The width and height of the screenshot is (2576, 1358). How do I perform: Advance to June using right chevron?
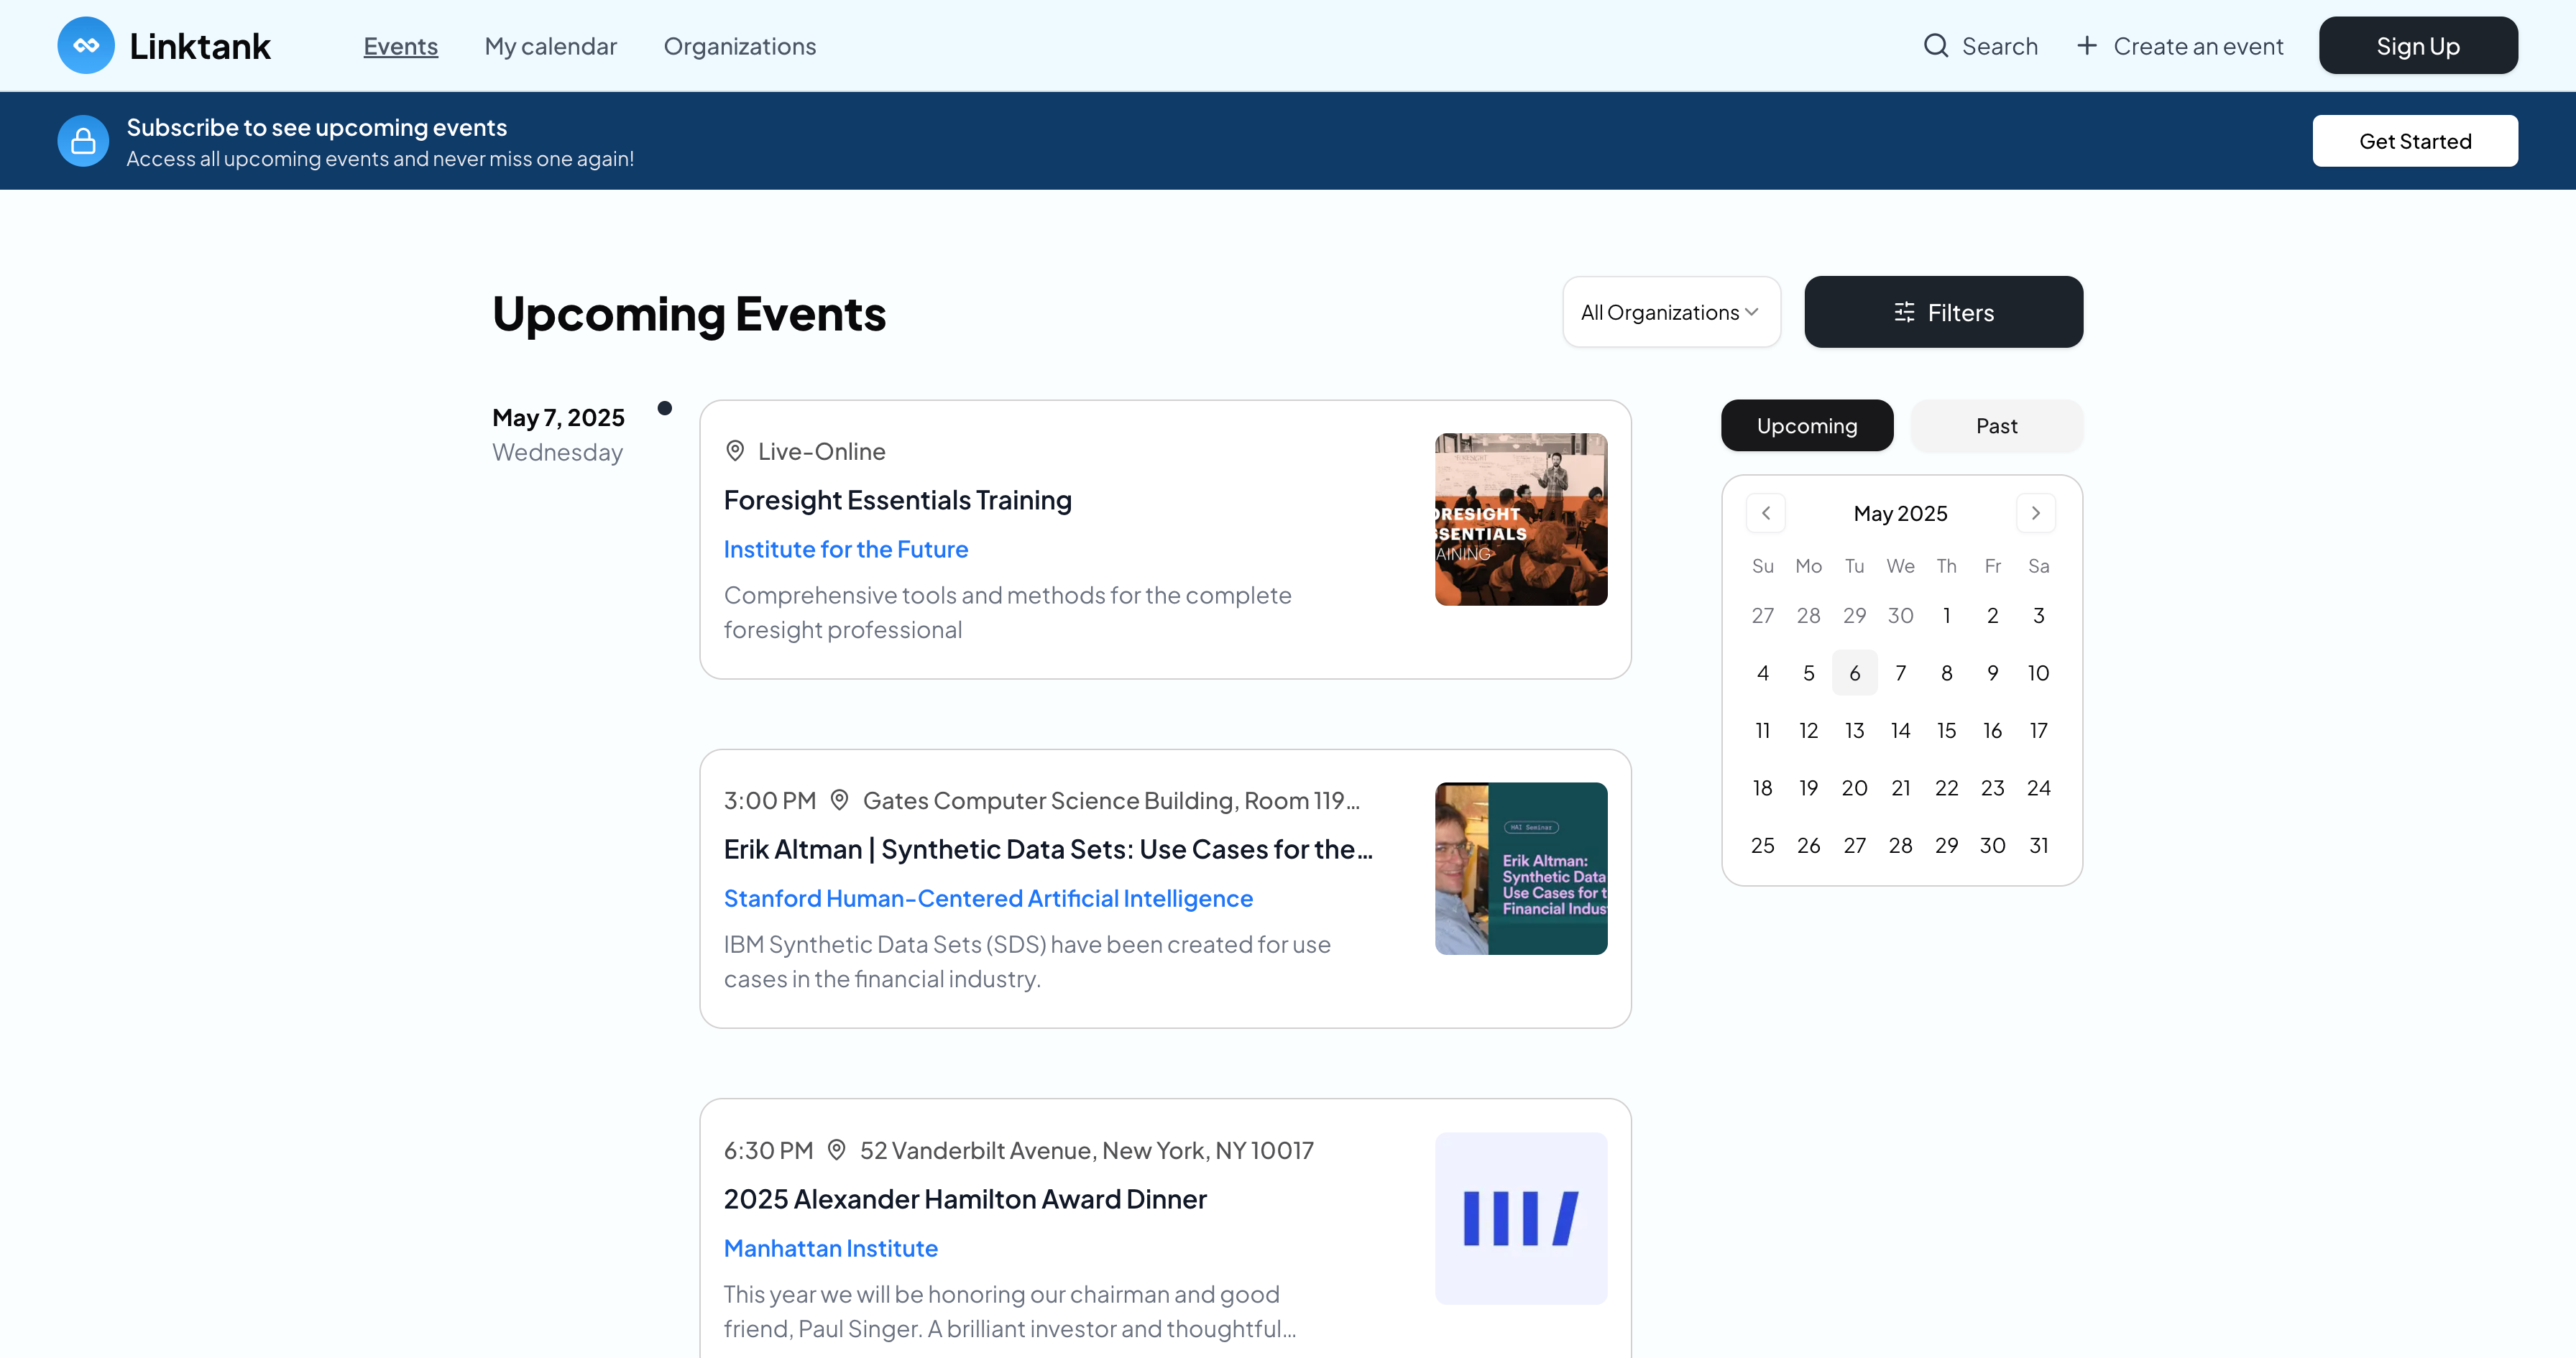[2036, 513]
